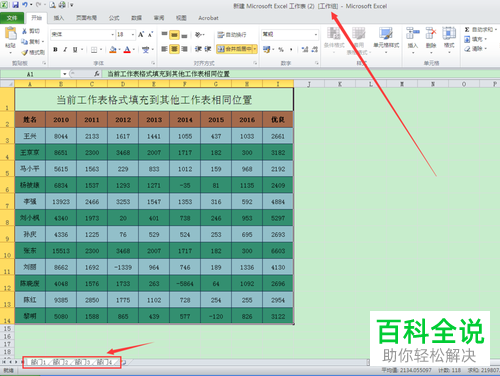Open the fill color dropdown arrow

(x=119, y=50)
